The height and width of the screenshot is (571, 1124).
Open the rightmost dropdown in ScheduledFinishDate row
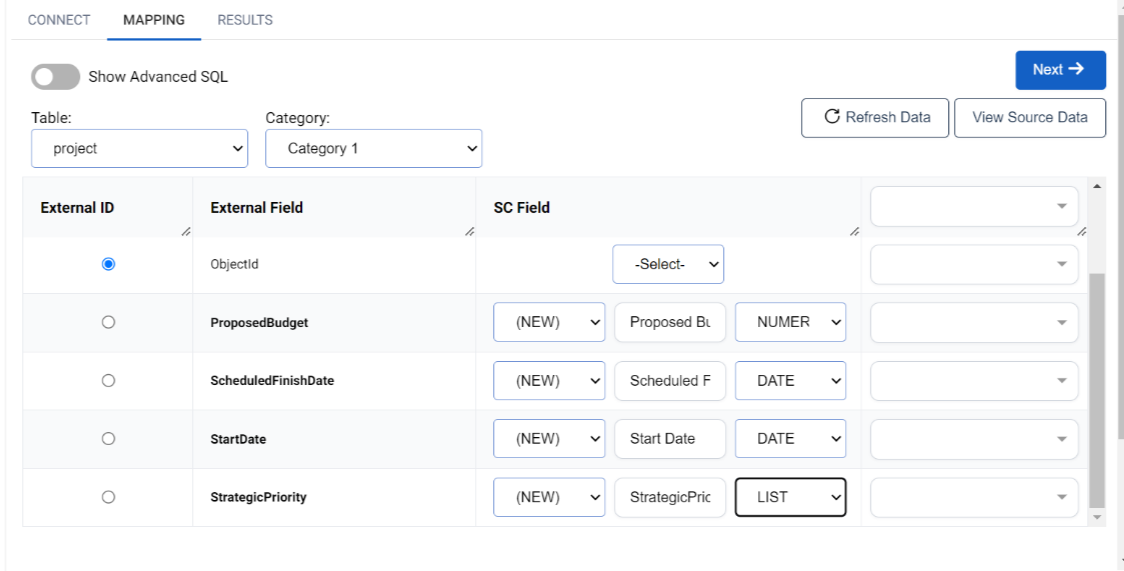974,380
